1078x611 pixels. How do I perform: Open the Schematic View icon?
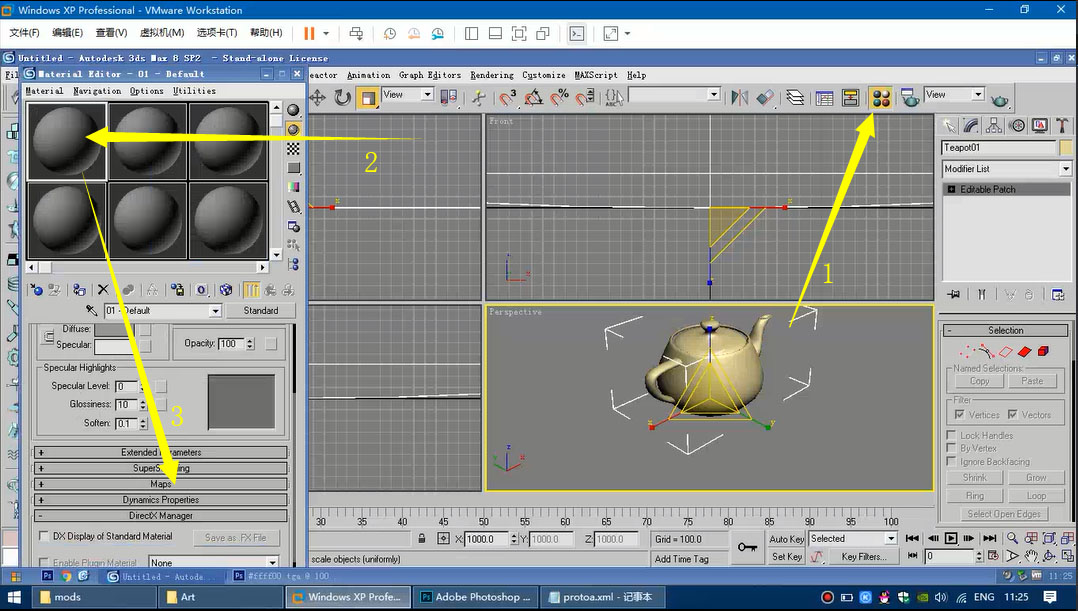[x=850, y=98]
